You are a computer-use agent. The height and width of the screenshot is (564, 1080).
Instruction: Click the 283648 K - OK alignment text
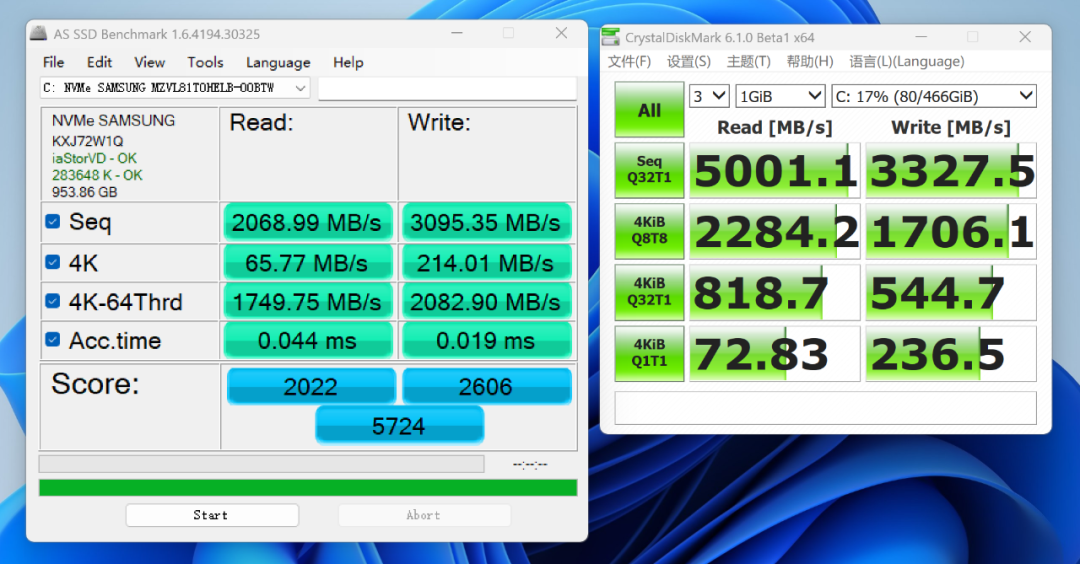pyautogui.click(x=97, y=175)
